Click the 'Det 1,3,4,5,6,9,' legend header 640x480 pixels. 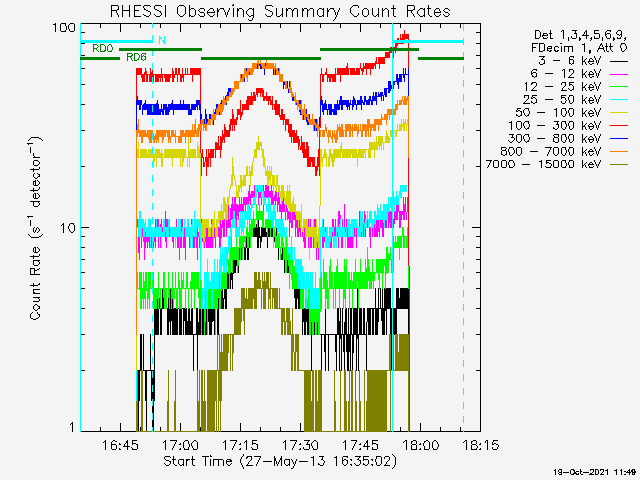[x=580, y=35]
